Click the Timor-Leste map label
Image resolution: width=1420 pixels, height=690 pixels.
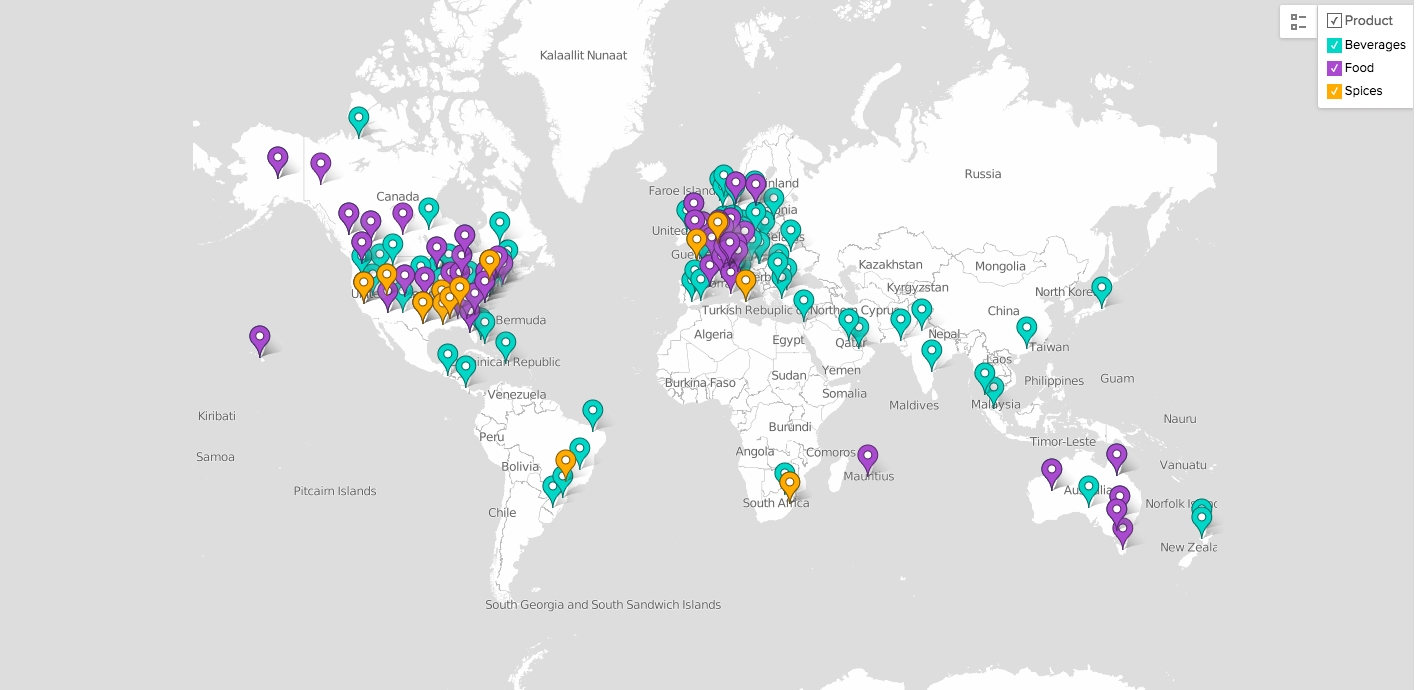coord(1063,442)
